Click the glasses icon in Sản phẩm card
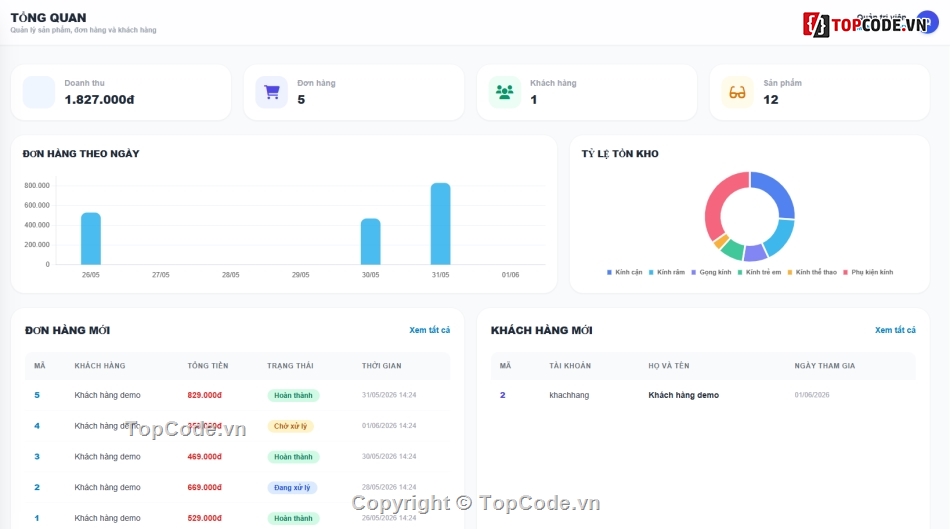This screenshot has width=950, height=529. pos(737,93)
